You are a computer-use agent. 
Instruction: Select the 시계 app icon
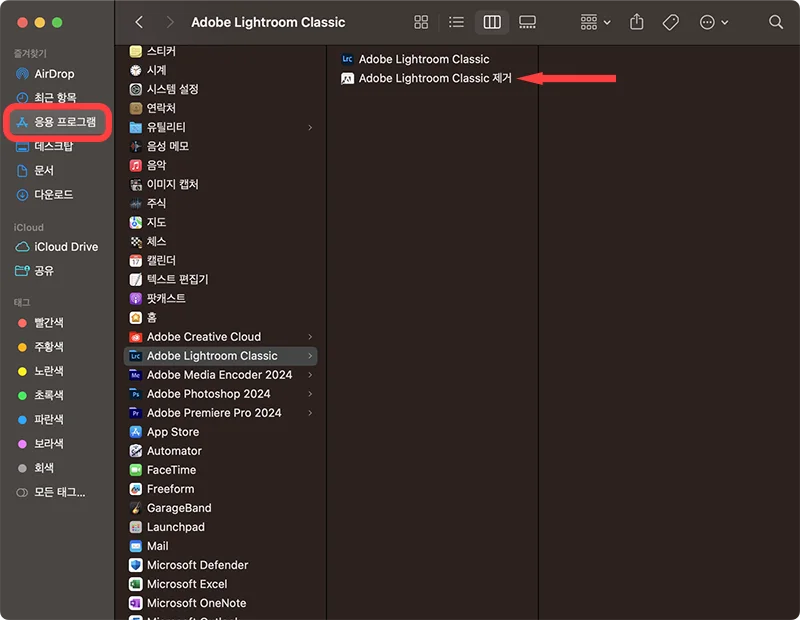(135, 70)
